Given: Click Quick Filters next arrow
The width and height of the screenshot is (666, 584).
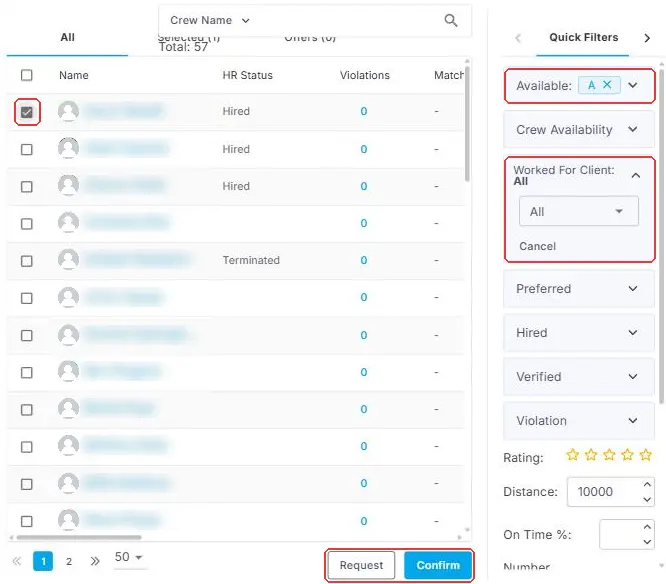Looking at the screenshot, I should coord(647,38).
